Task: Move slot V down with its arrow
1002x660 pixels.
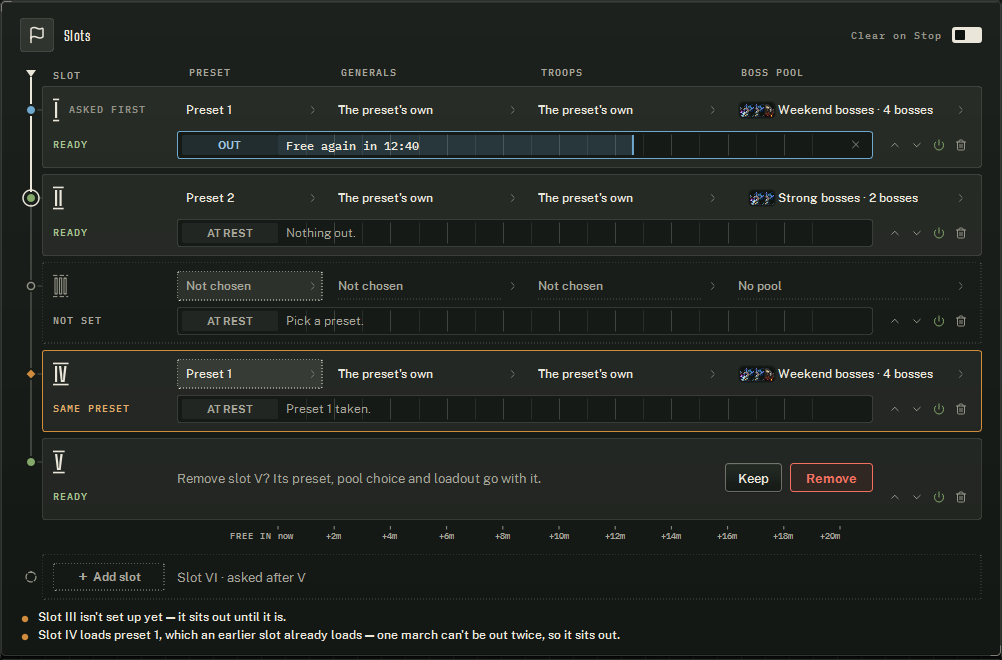Action: click(917, 497)
